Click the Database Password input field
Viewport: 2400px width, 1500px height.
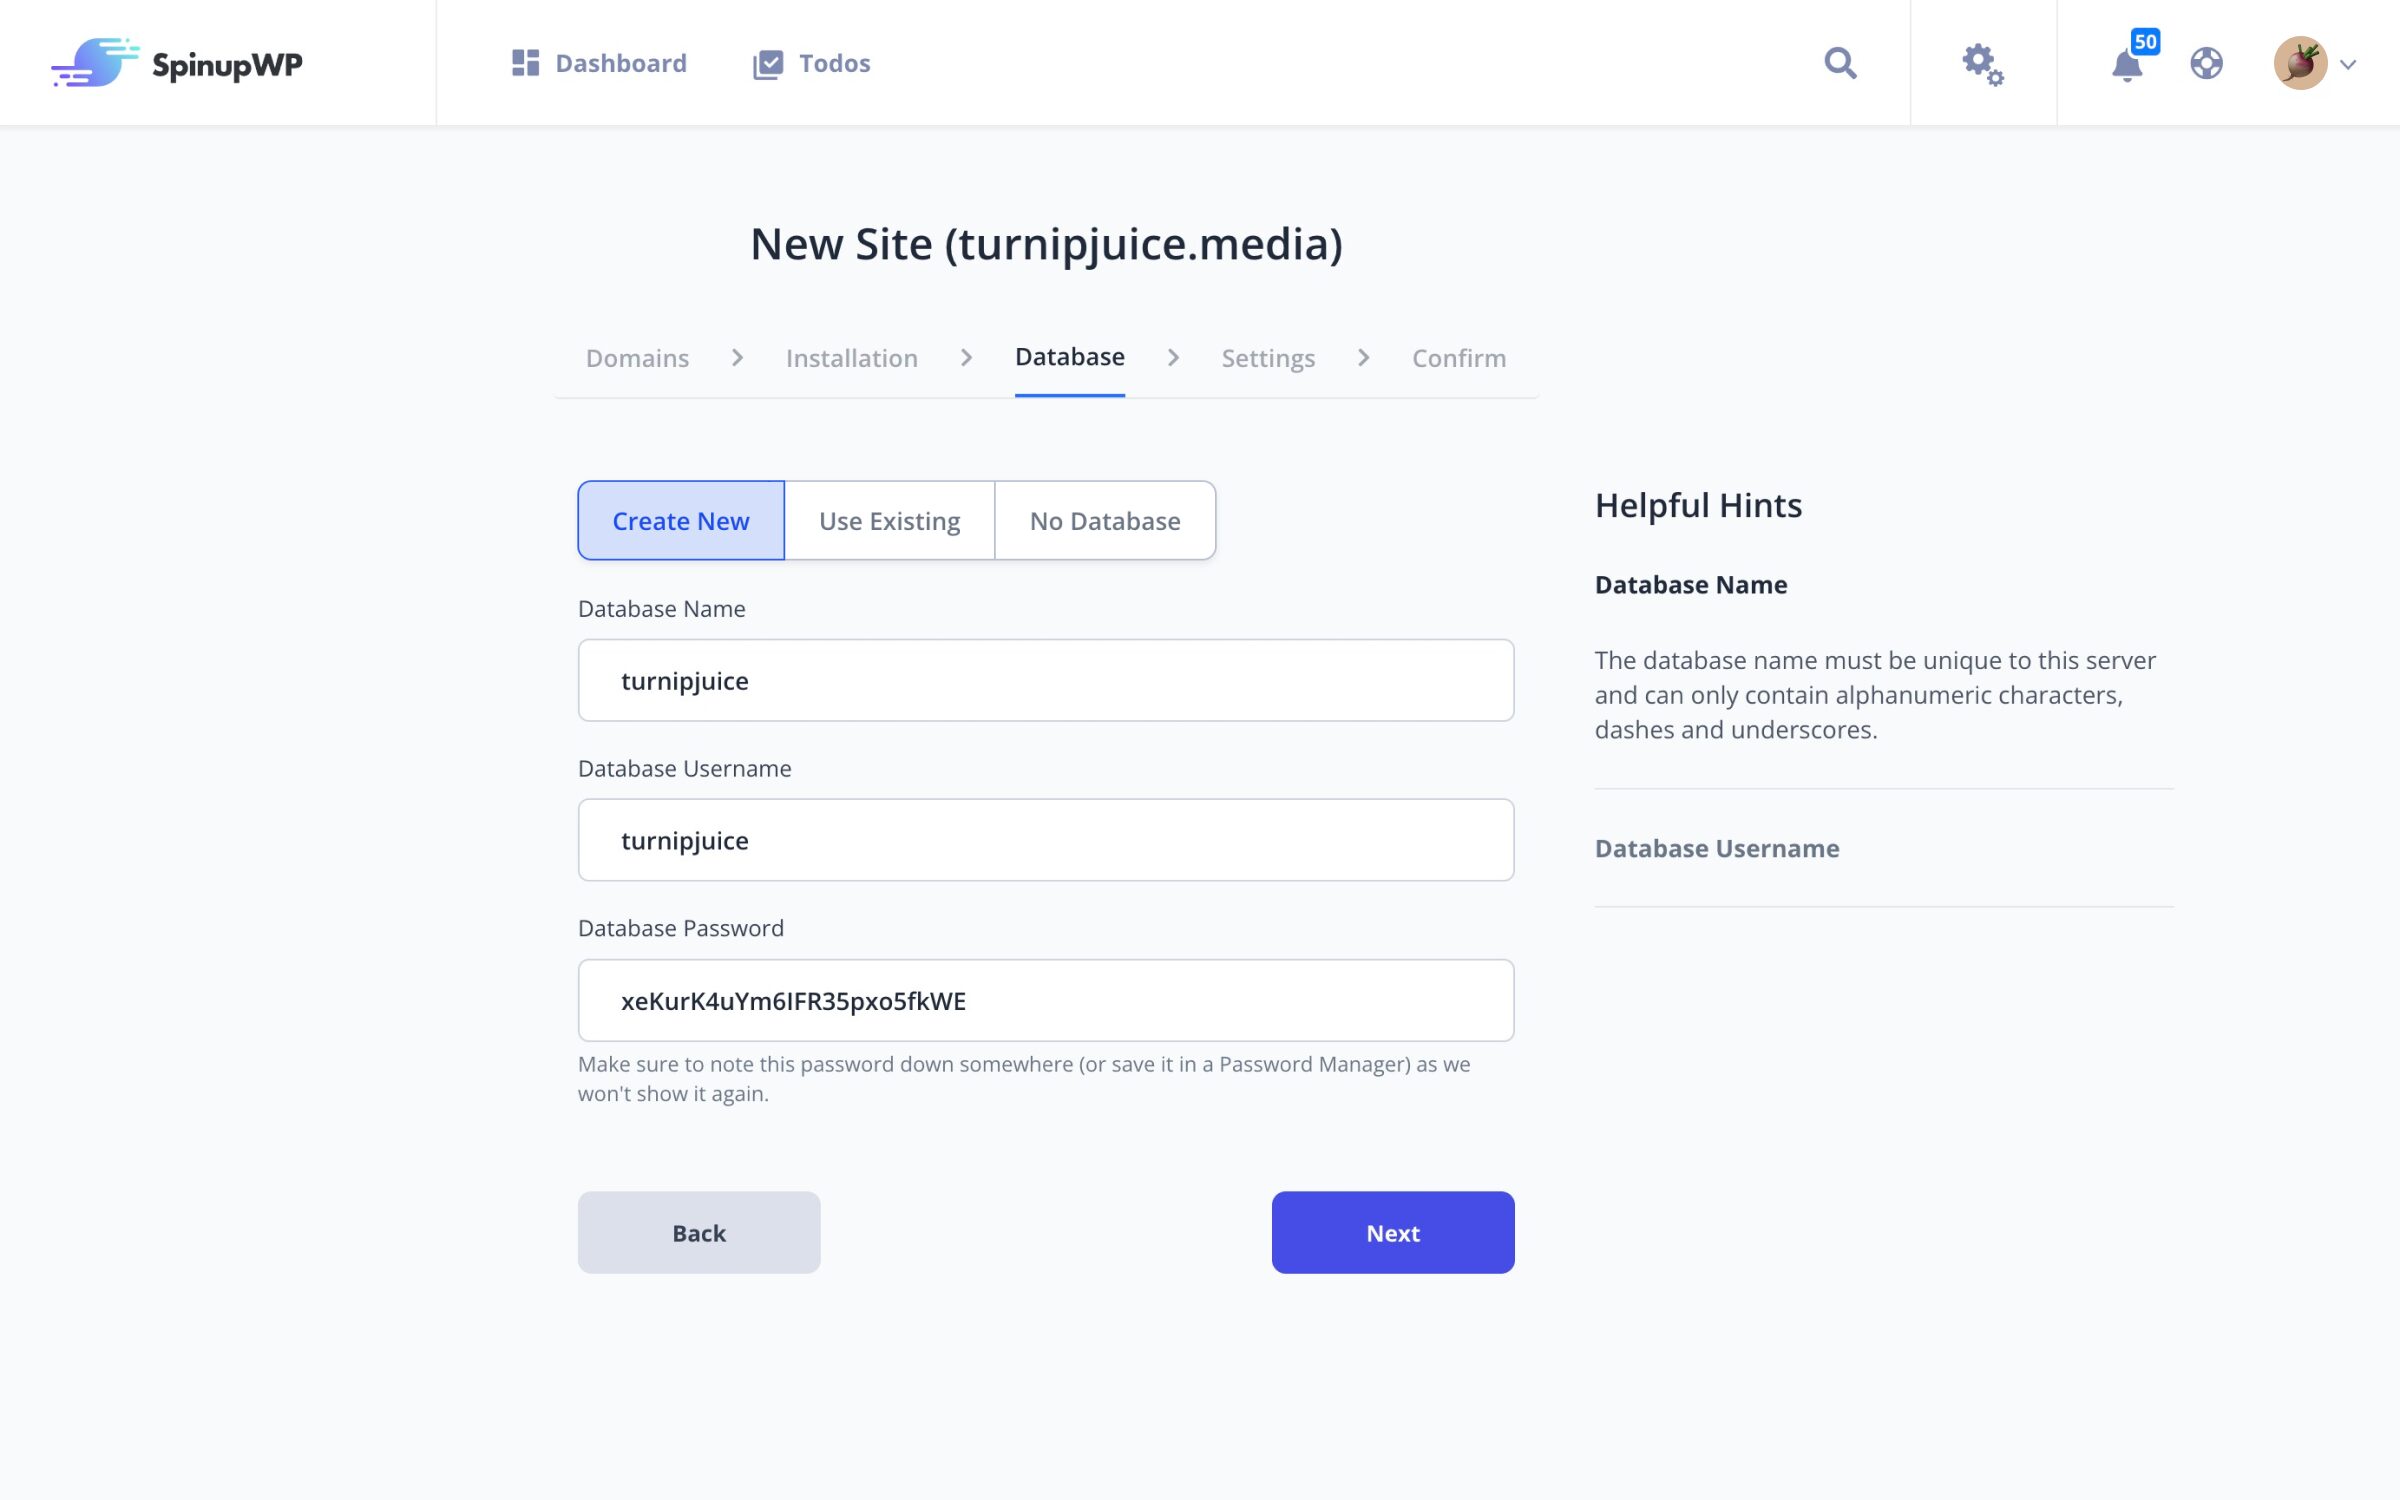point(1045,1001)
